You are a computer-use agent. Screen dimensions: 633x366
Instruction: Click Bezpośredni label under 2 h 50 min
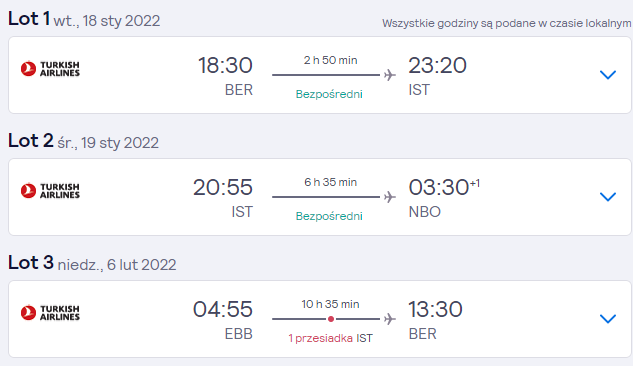329,94
